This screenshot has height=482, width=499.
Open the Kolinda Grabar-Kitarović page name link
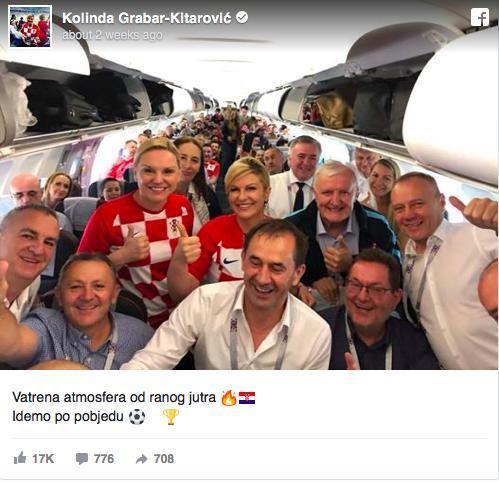click(147, 18)
